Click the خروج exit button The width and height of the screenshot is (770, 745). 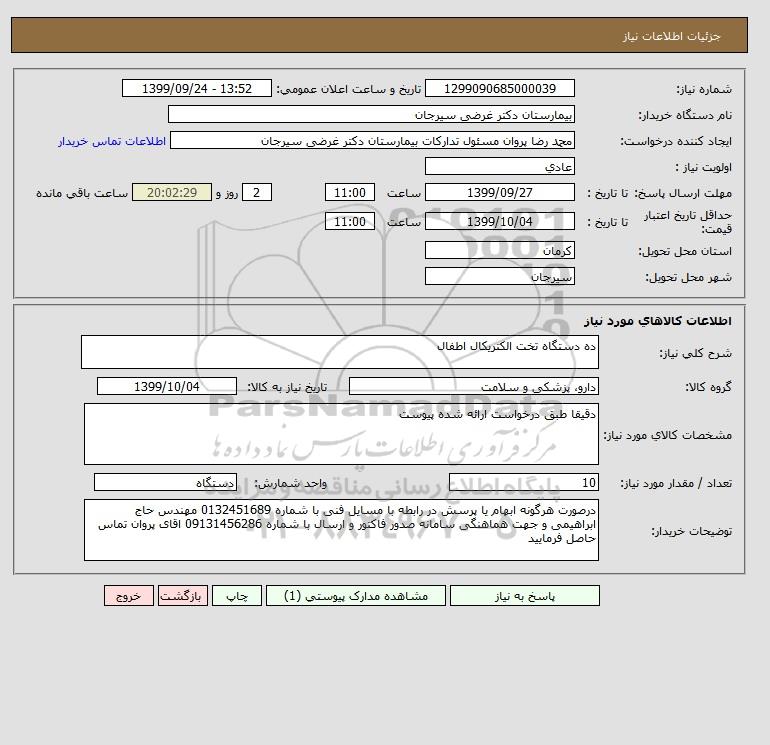(x=129, y=596)
